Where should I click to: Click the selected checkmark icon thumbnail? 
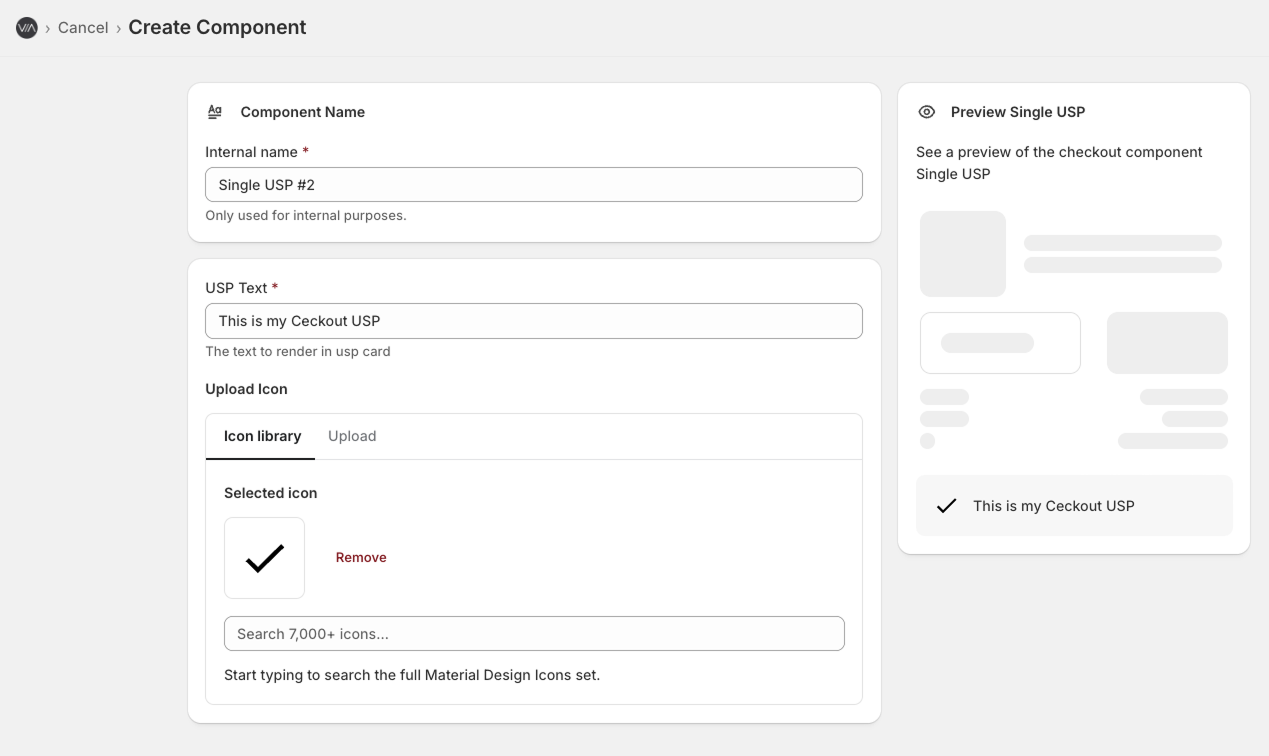pyautogui.click(x=264, y=558)
